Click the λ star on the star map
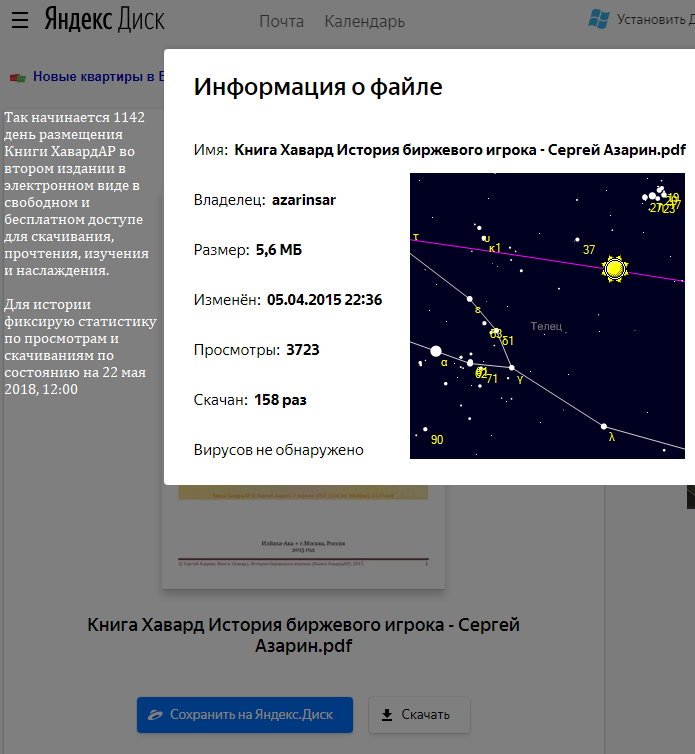The width and height of the screenshot is (695, 754). [x=604, y=428]
